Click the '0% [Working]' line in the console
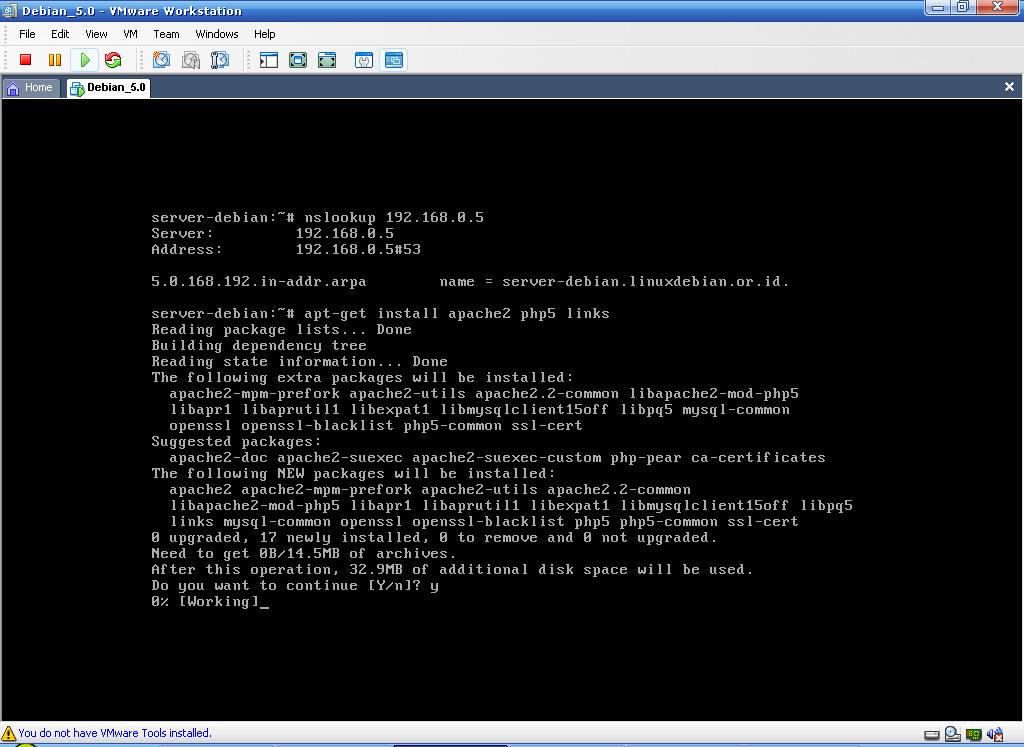Viewport: 1024px width, 747px height. pos(210,601)
